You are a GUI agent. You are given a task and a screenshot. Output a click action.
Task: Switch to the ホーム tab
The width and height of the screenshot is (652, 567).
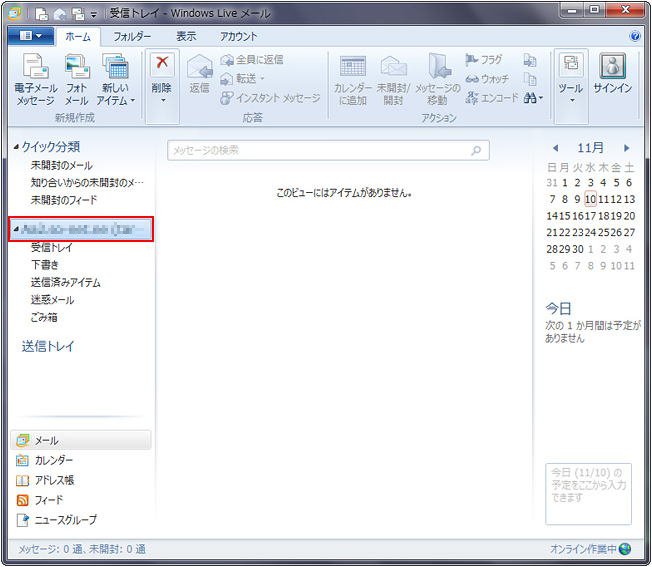tap(78, 37)
